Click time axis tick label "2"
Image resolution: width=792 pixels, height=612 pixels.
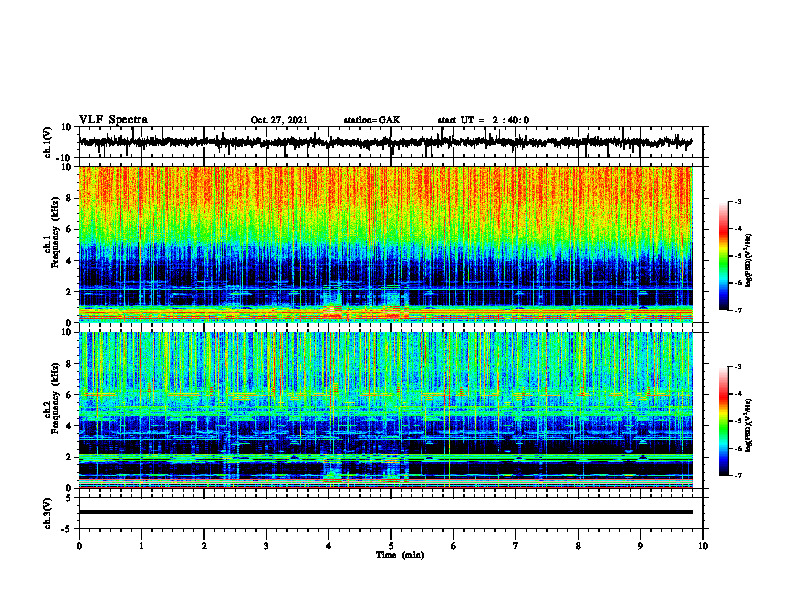tap(204, 546)
